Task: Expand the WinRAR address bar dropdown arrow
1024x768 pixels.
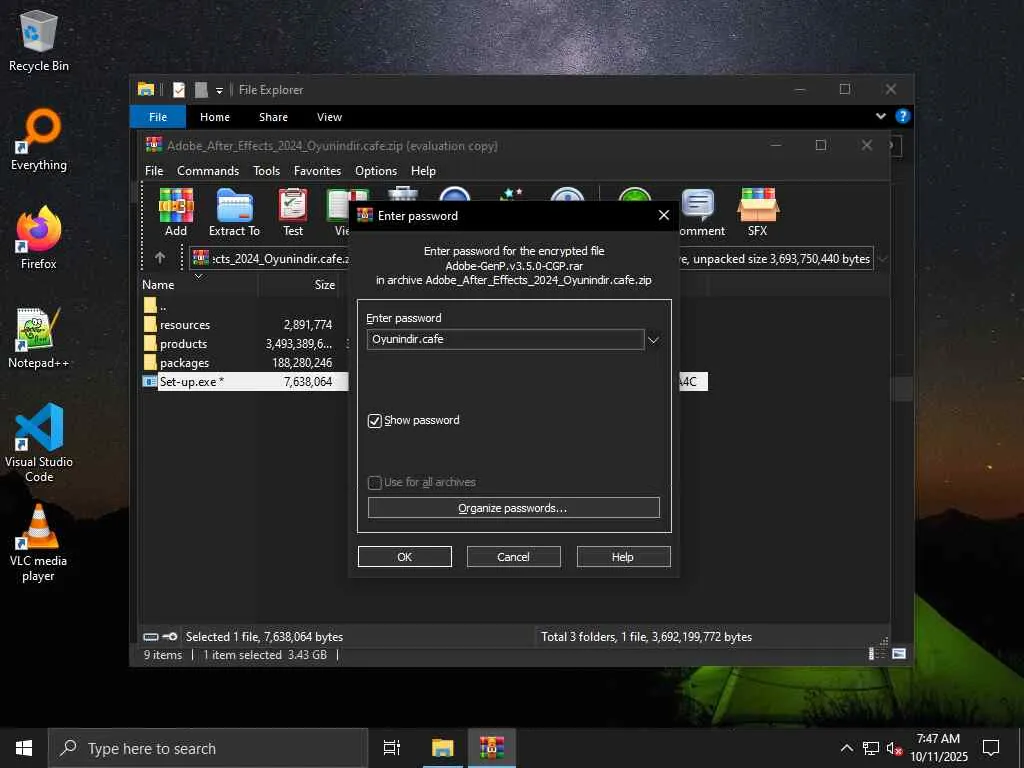Action: pos(882,259)
